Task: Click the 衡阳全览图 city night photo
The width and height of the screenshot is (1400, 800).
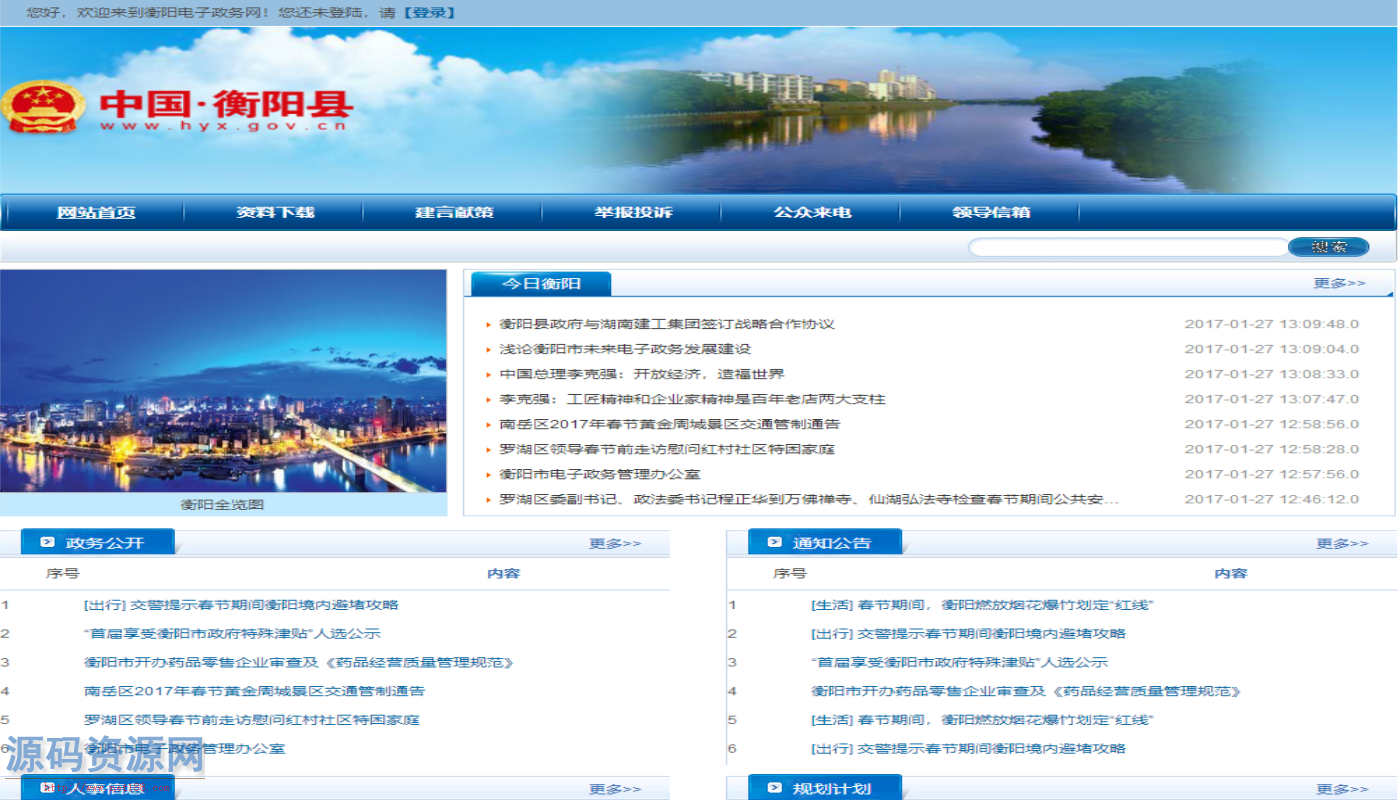Action: coord(223,381)
